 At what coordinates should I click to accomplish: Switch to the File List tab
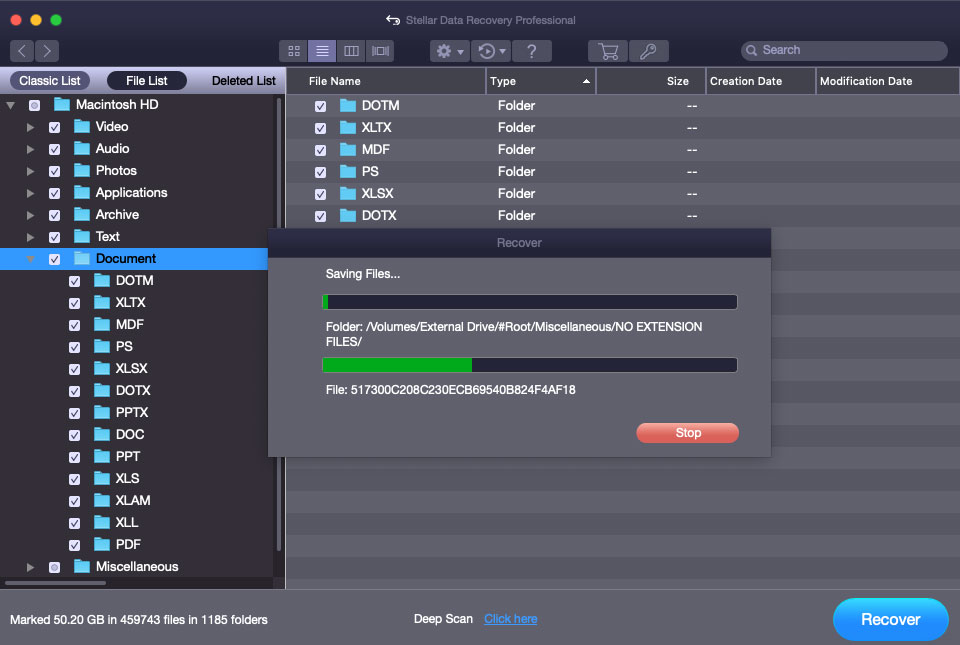tap(146, 81)
